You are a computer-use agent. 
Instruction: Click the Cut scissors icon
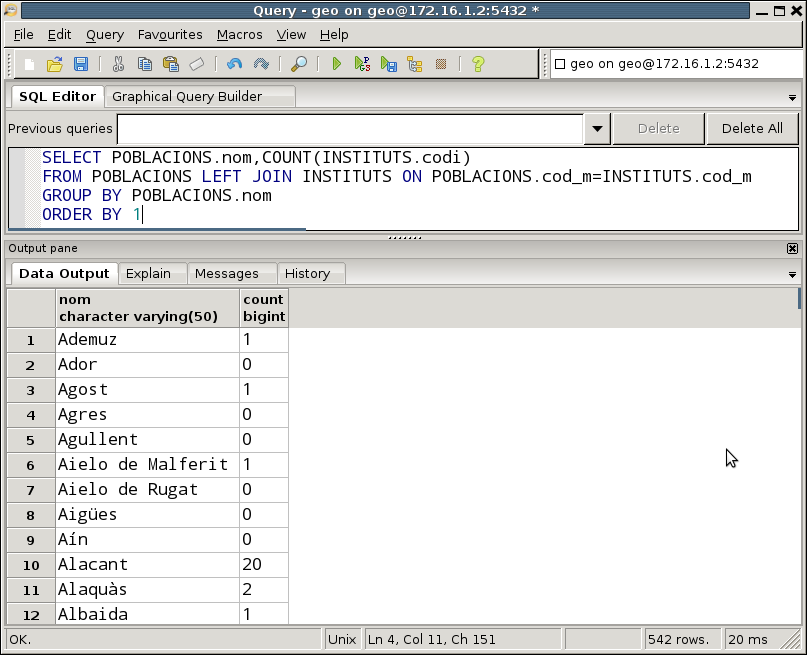[118, 64]
